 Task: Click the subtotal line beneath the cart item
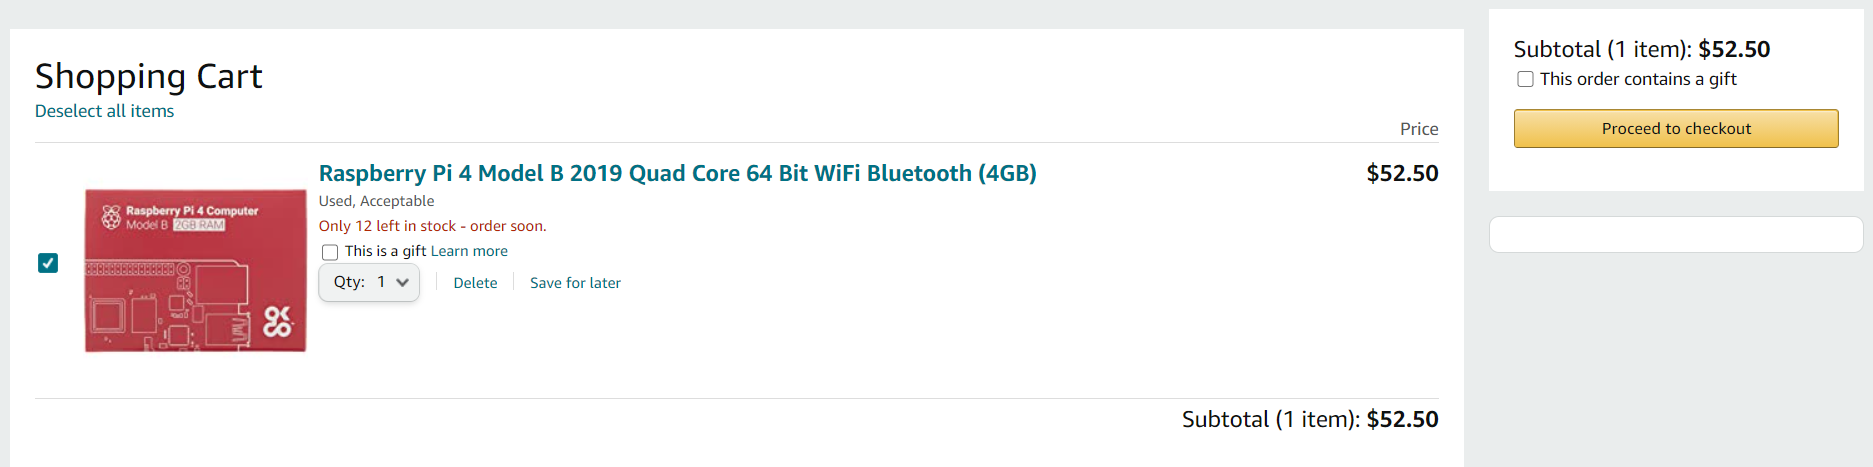tap(1309, 419)
